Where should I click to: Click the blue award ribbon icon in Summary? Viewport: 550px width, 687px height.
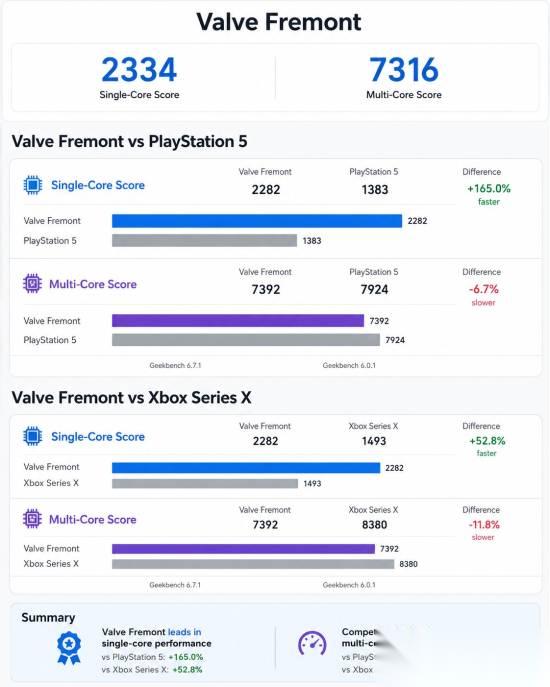click(x=69, y=649)
